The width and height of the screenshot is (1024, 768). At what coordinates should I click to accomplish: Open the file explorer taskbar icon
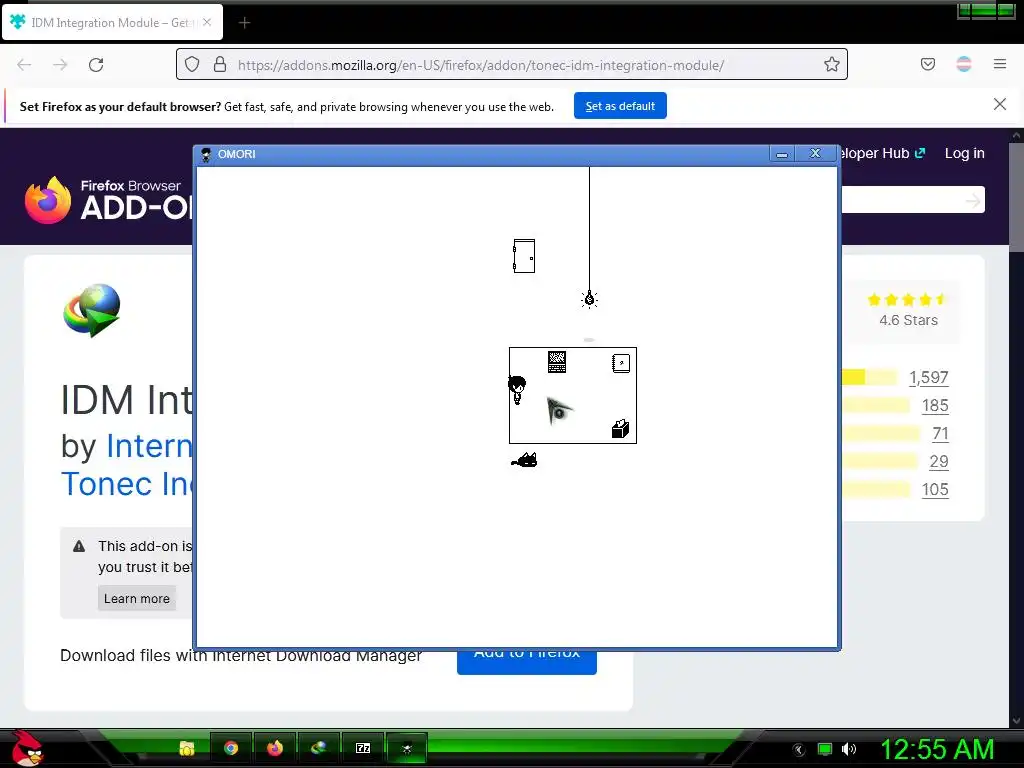click(x=187, y=748)
